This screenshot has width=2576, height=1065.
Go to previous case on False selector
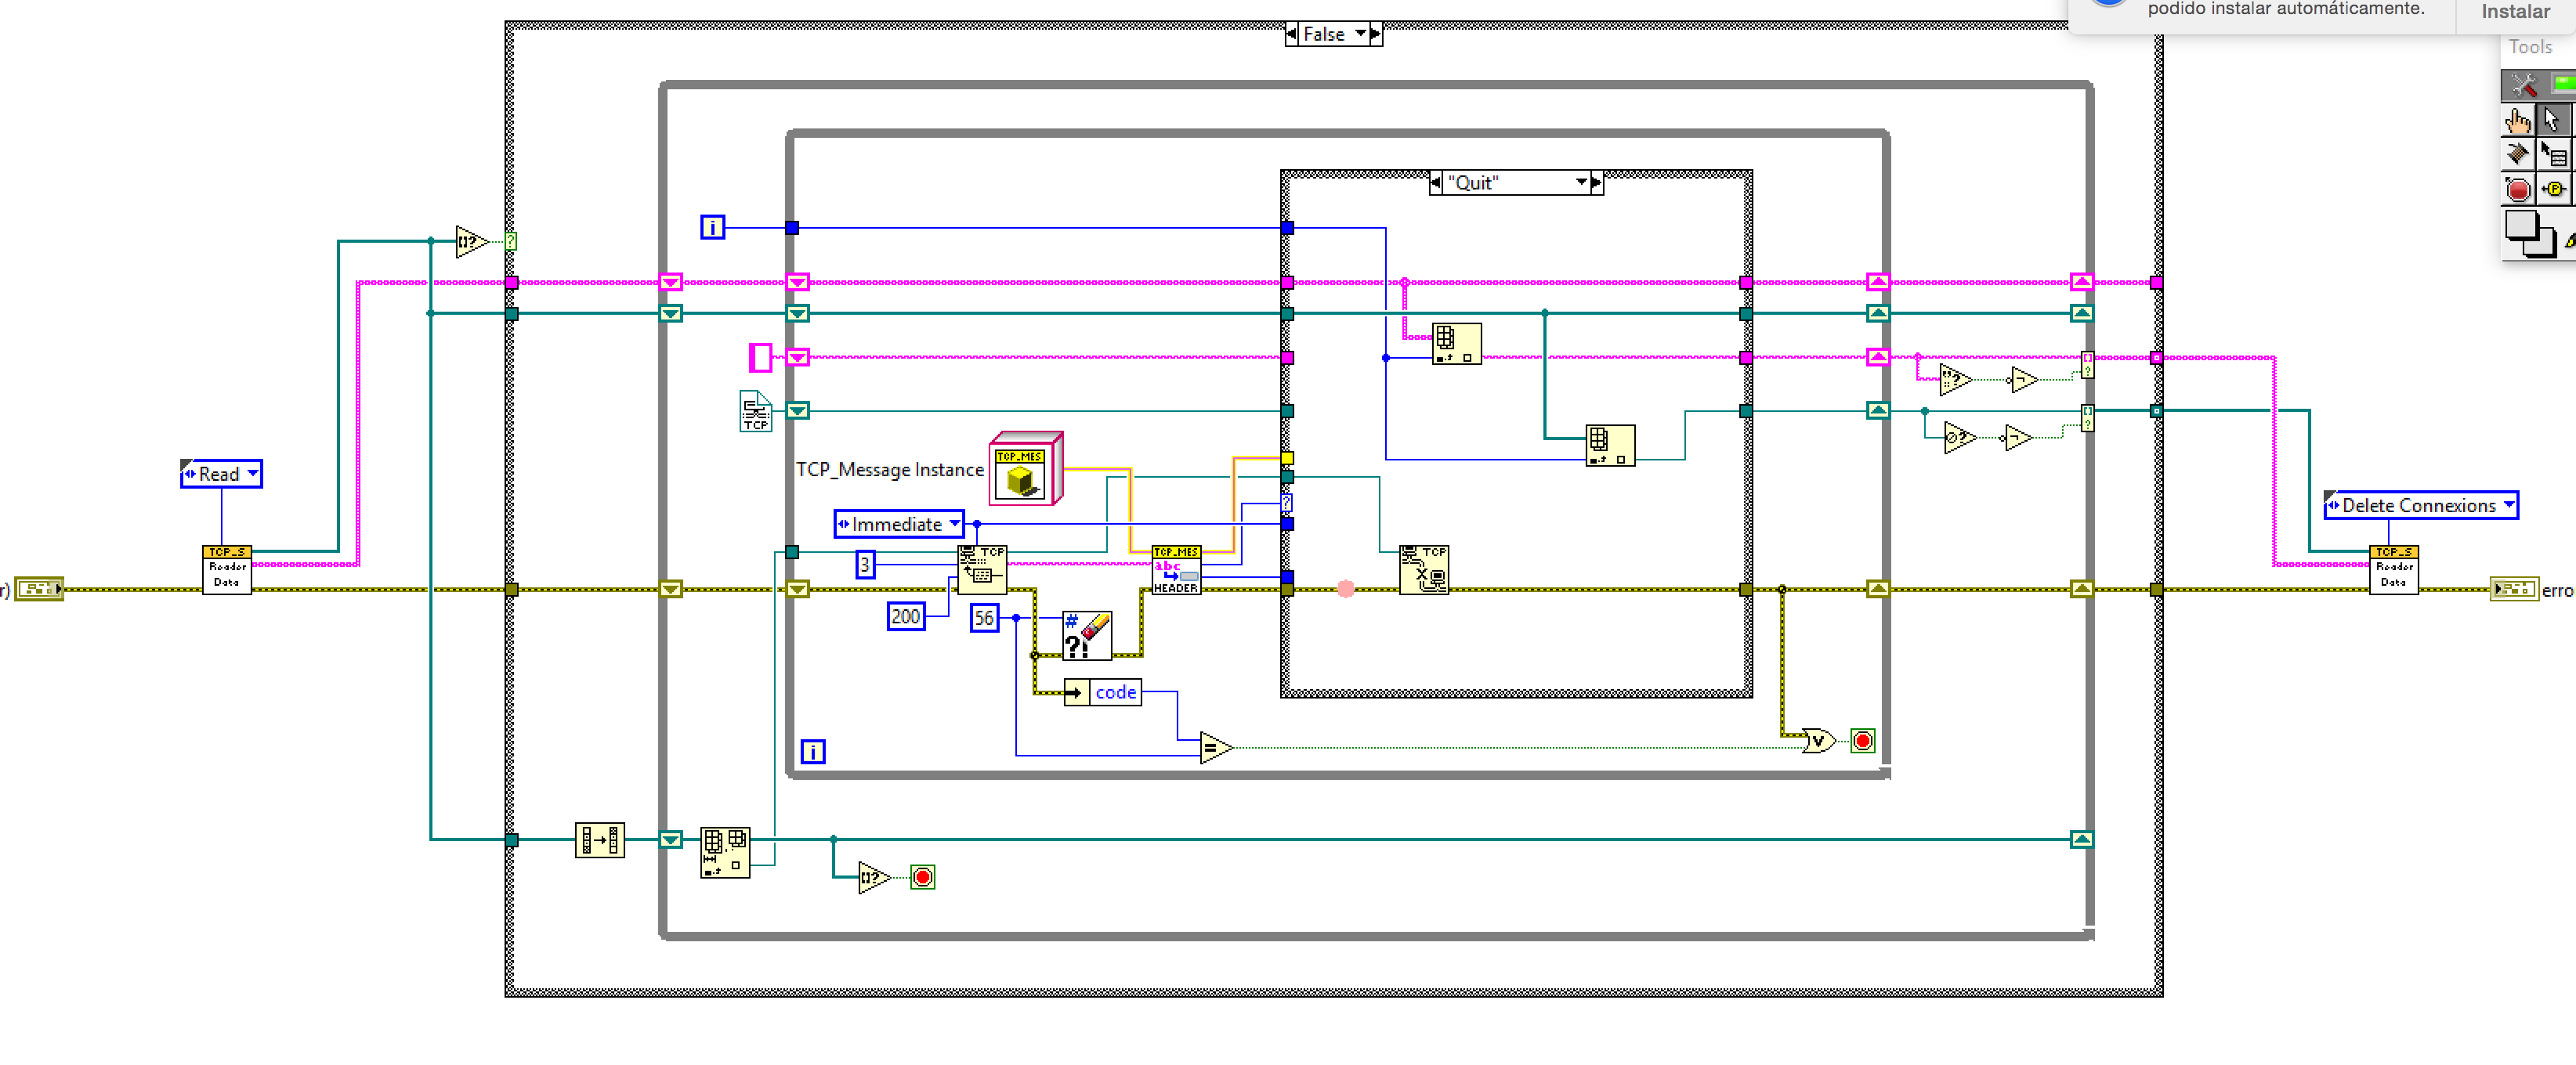(x=1292, y=34)
